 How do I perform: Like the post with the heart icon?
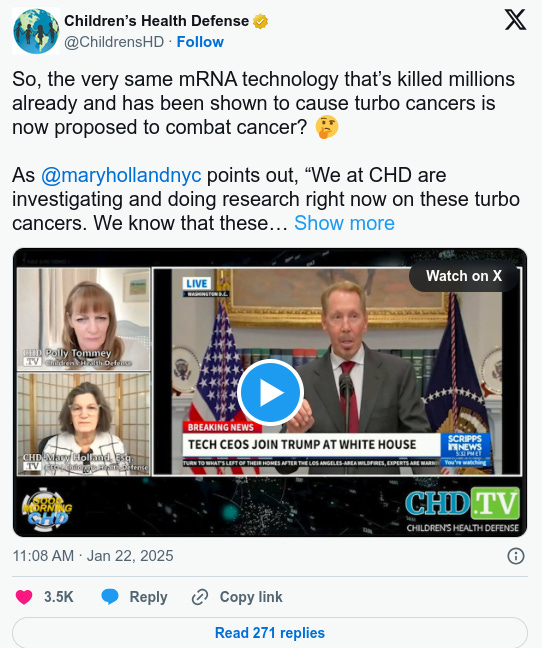coord(24,597)
